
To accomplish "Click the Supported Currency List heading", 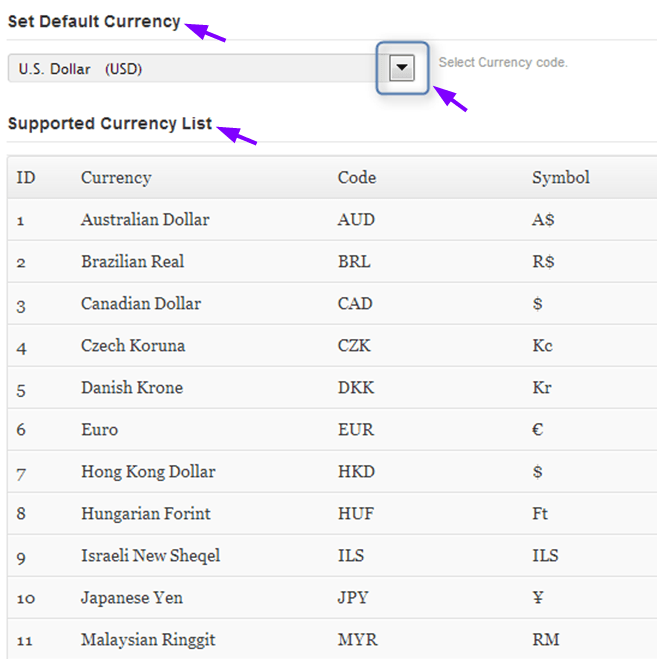I will click(110, 124).
